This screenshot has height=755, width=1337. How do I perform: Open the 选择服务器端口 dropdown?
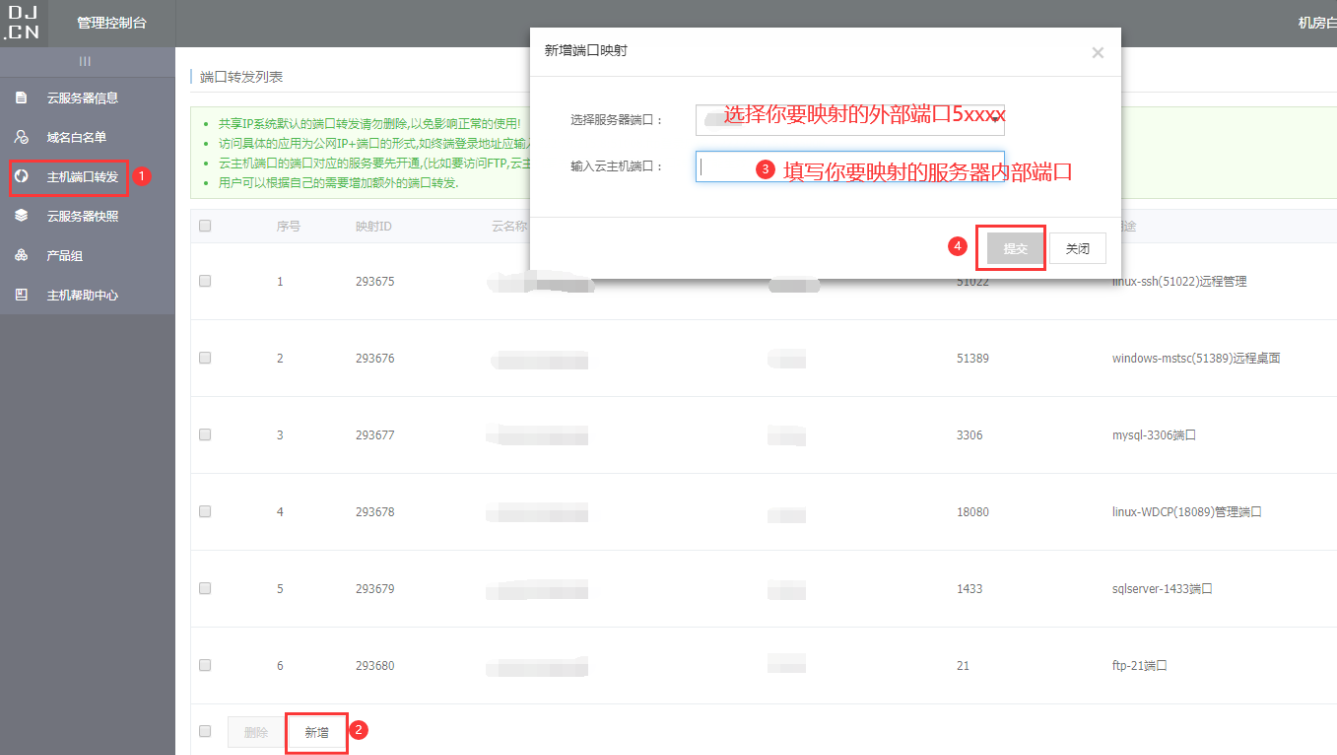pyautogui.click(x=850, y=119)
